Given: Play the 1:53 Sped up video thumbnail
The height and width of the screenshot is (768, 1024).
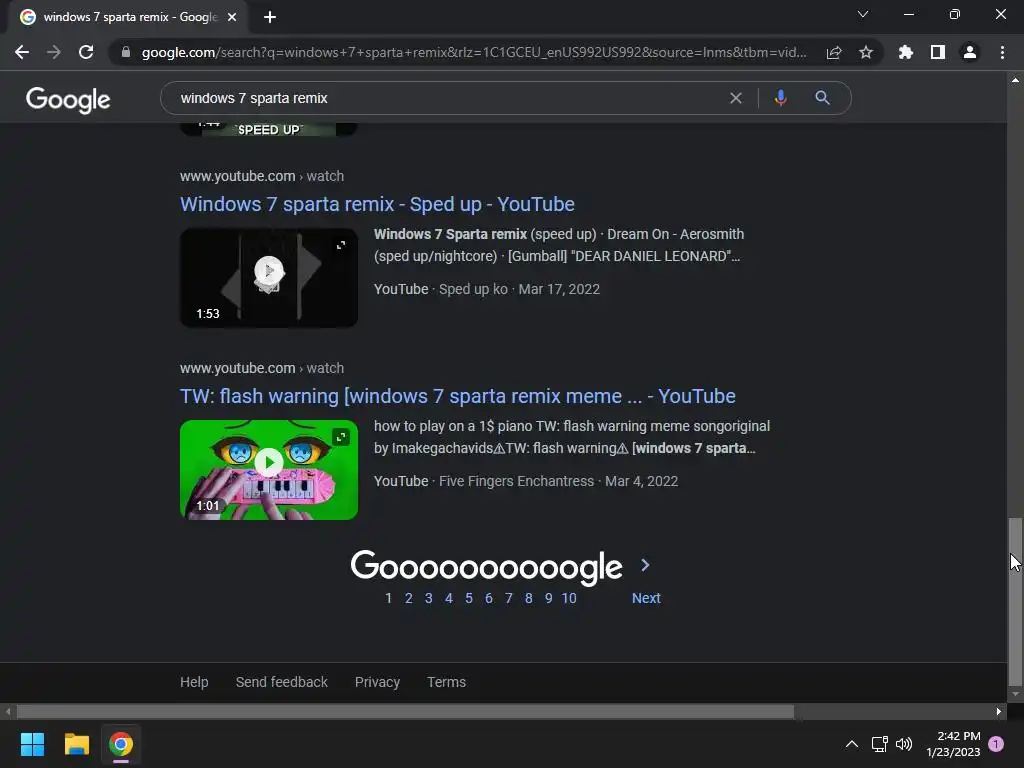Looking at the screenshot, I should coord(268,278).
